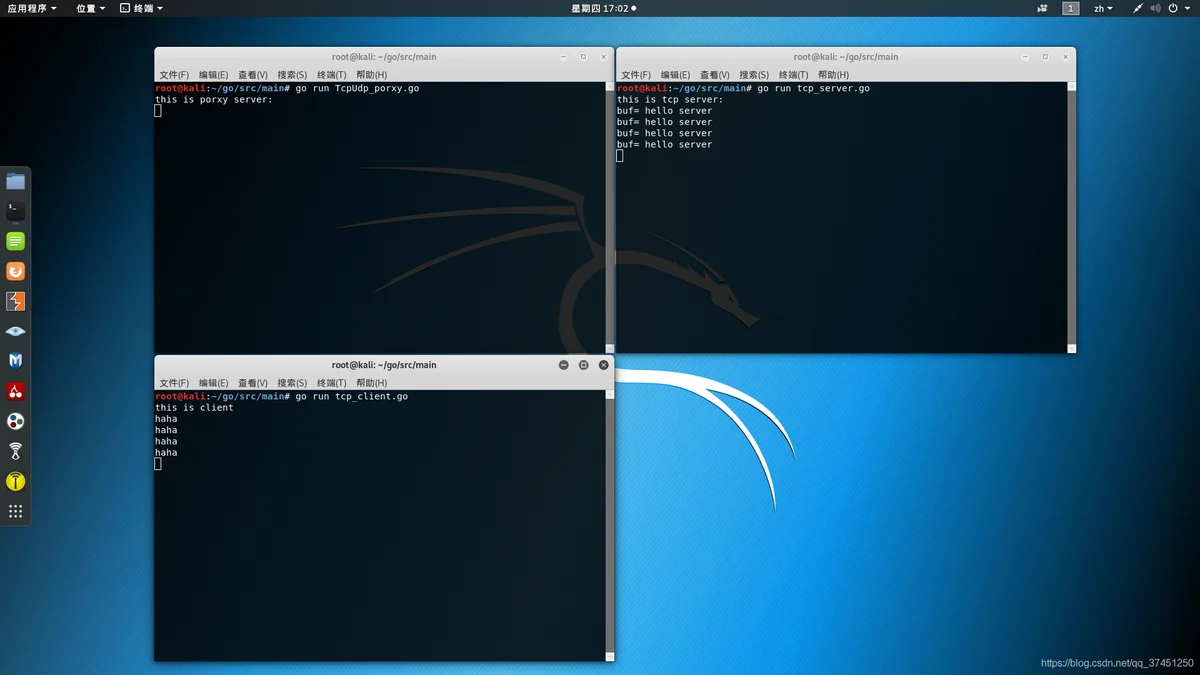Open 编辑(E) menu in the porxy terminal

(x=213, y=75)
